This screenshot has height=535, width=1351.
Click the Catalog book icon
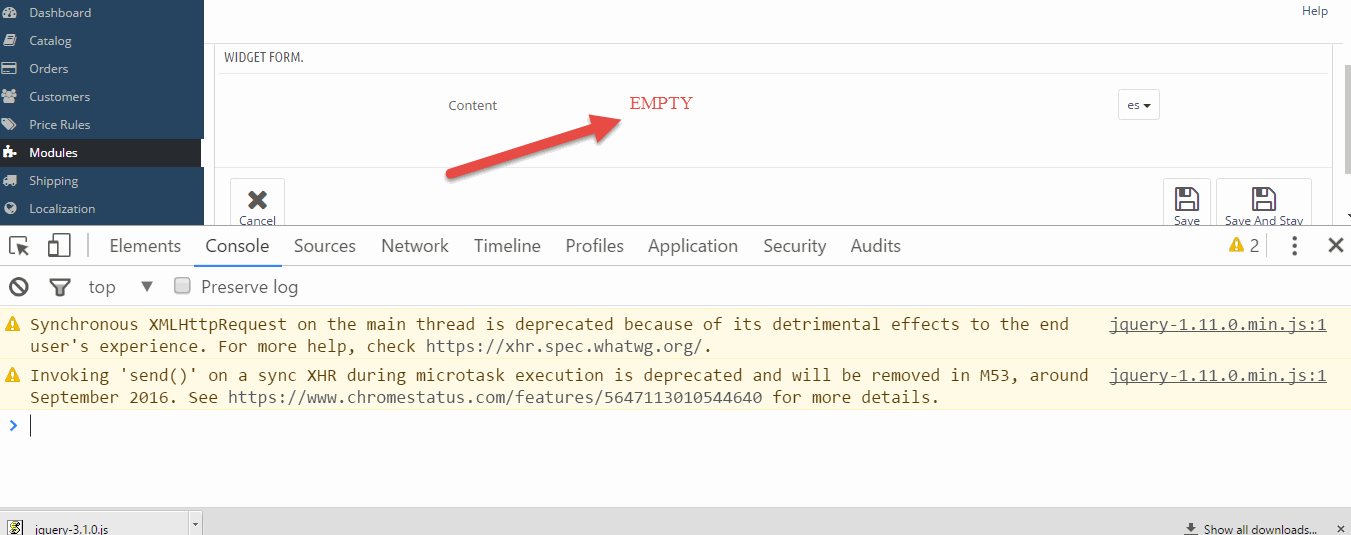(10, 41)
